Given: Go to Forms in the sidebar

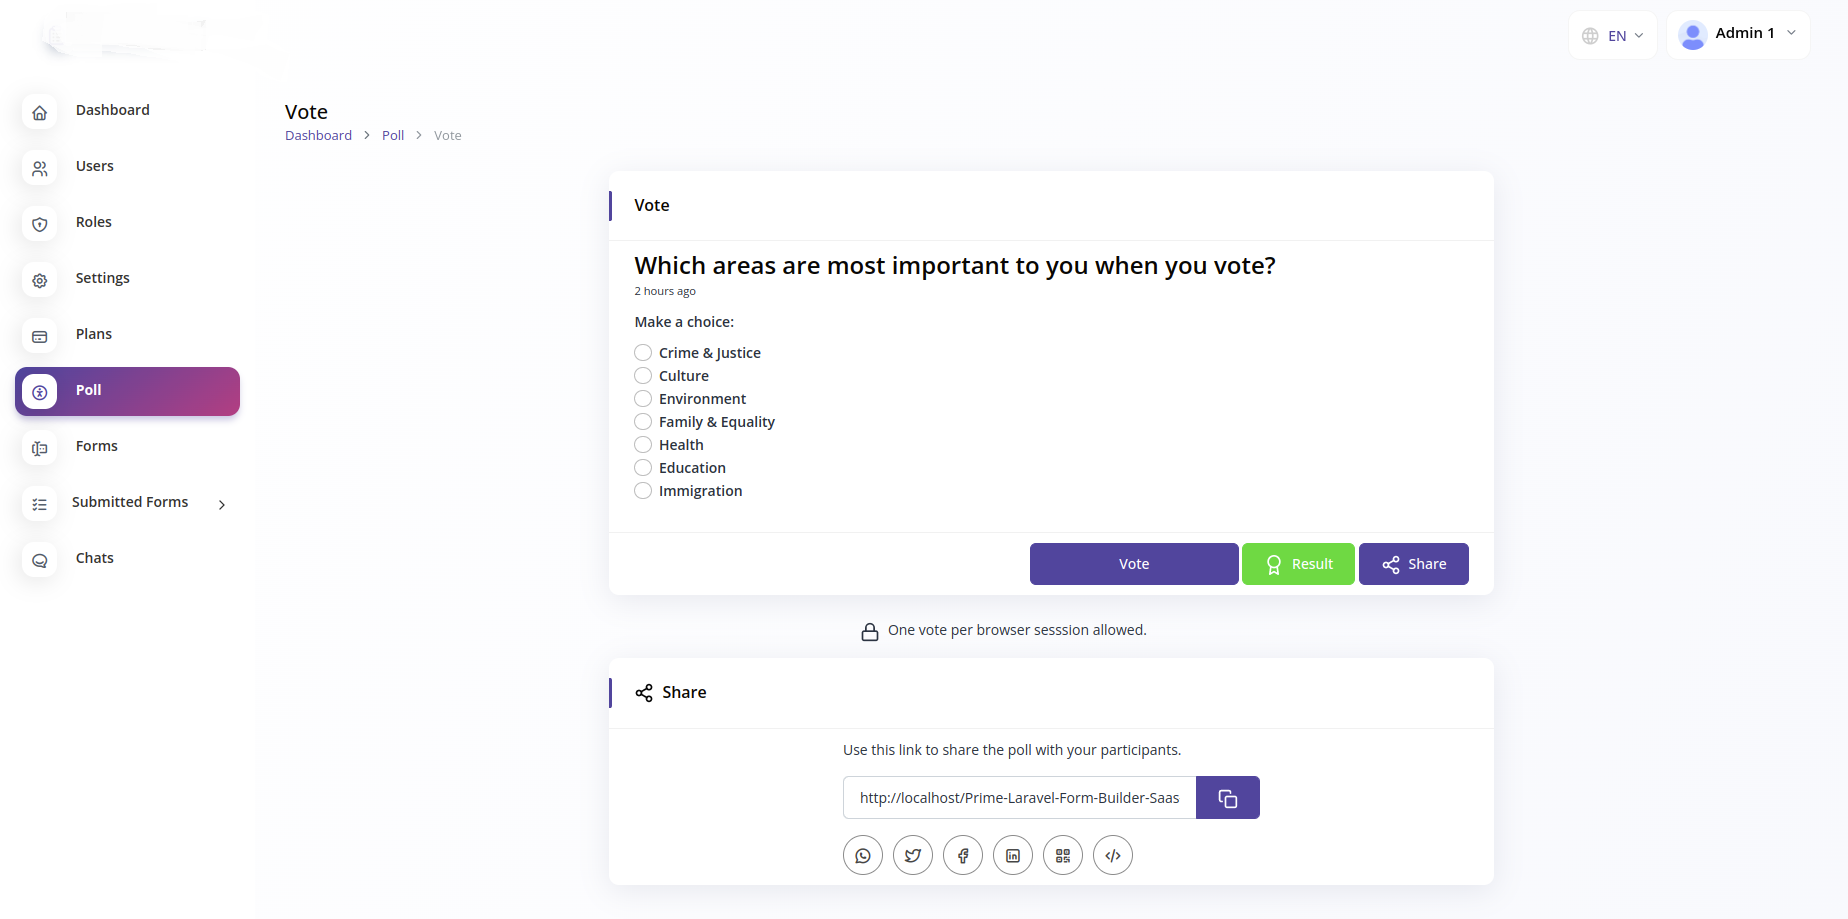Looking at the screenshot, I should (x=97, y=446).
